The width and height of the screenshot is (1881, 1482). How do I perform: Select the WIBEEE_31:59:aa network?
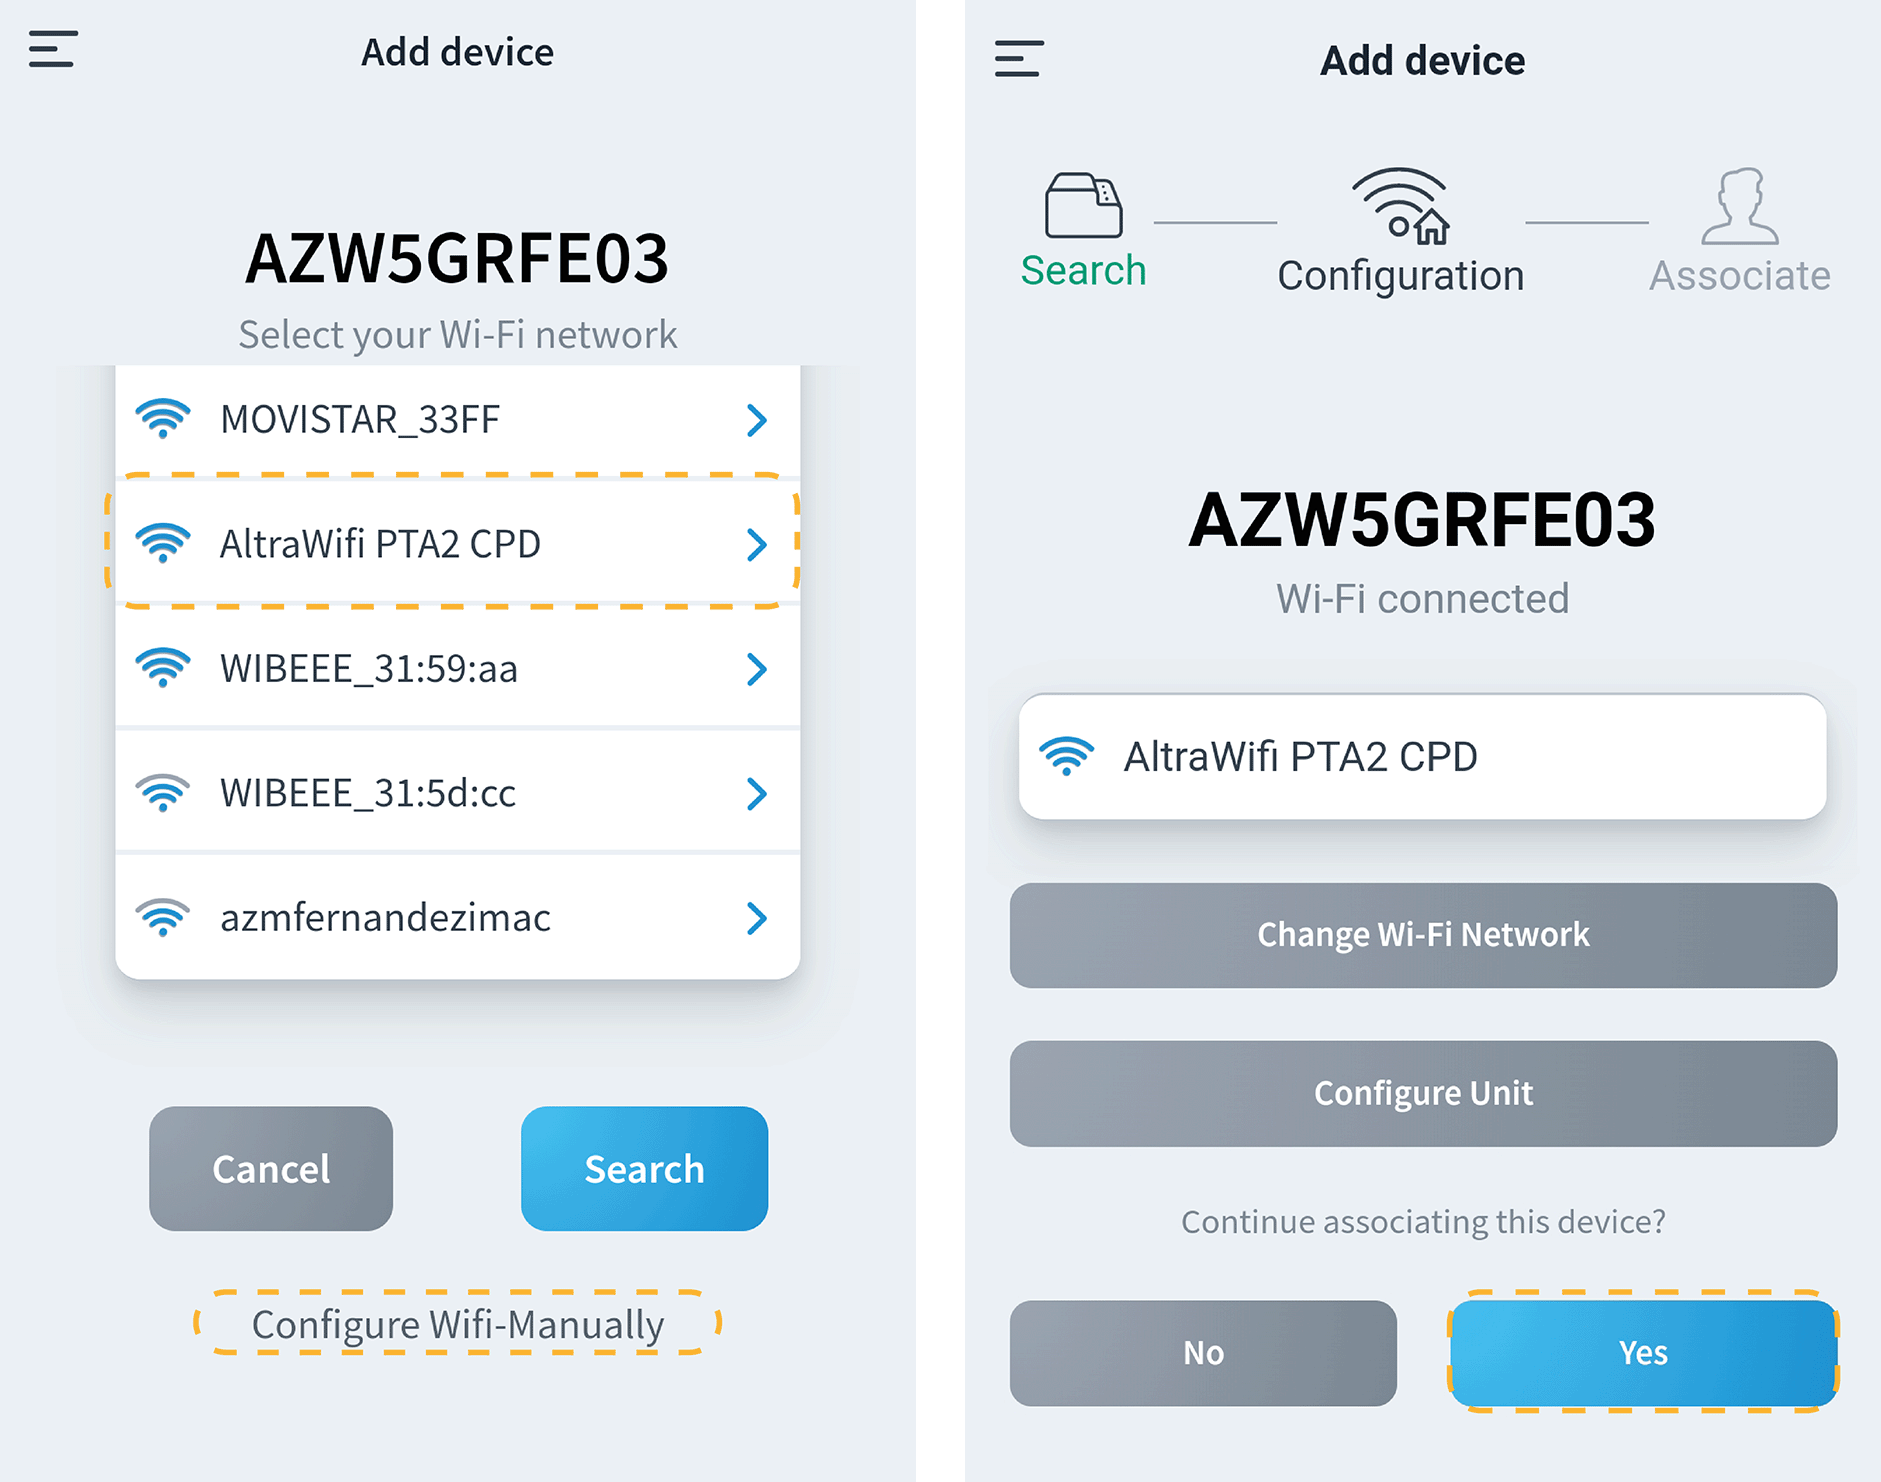[369, 669]
